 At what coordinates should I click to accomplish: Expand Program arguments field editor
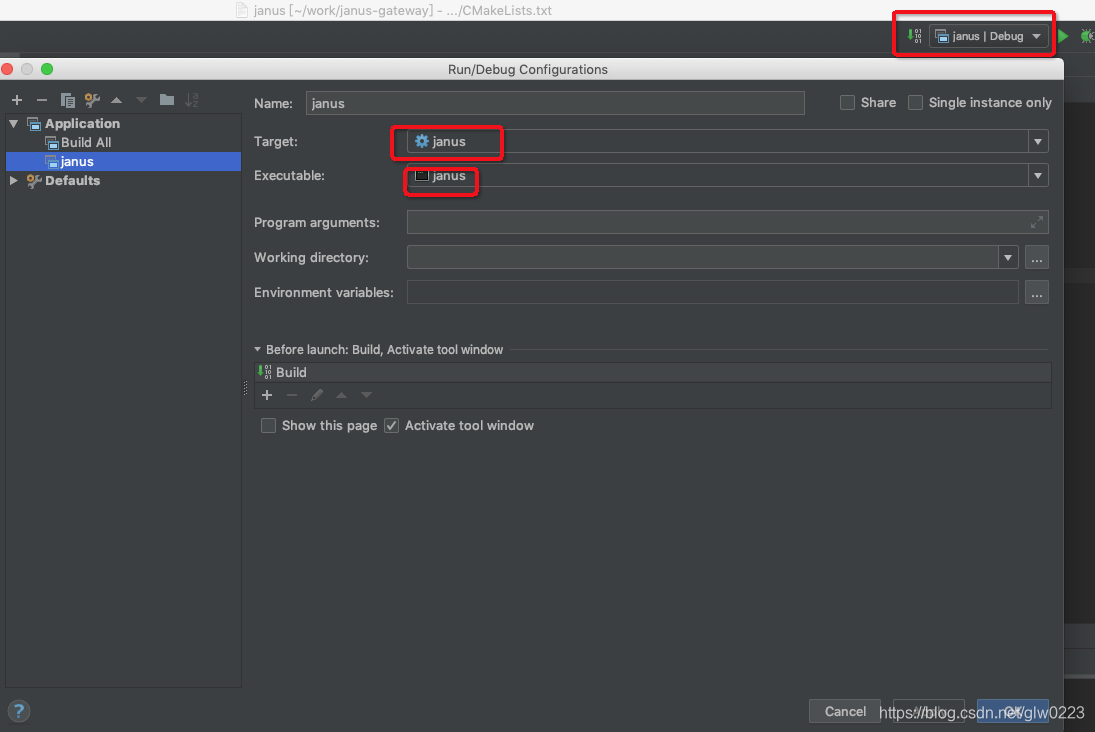tap(1036, 222)
